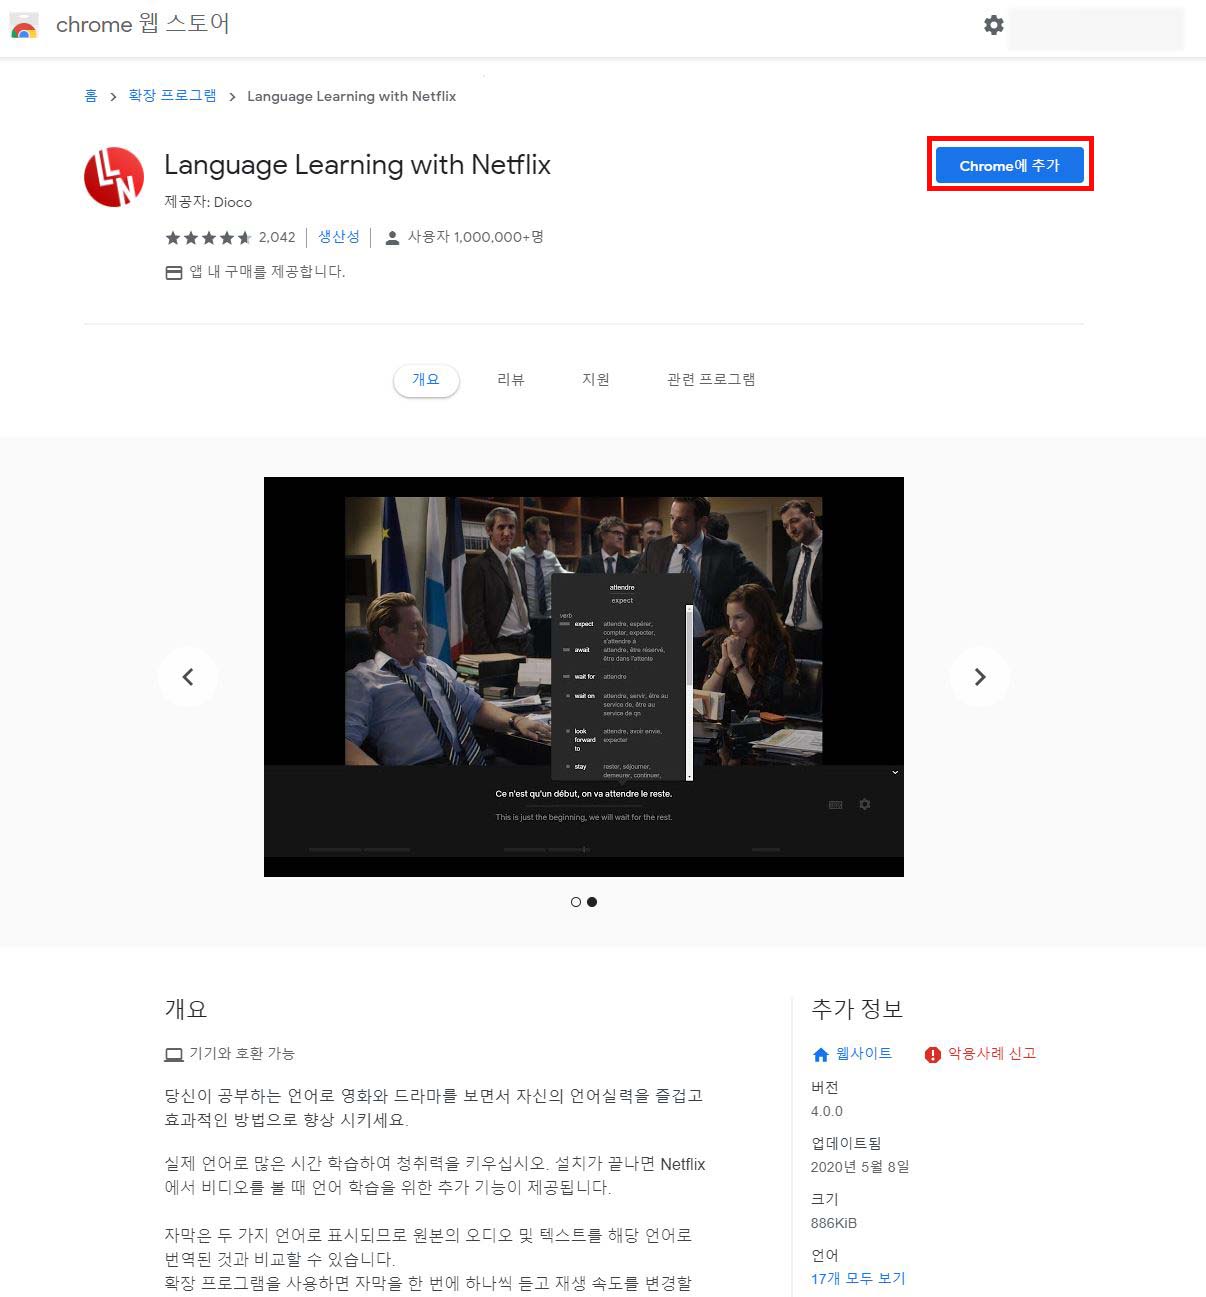Open the settings gear icon

point(993,25)
